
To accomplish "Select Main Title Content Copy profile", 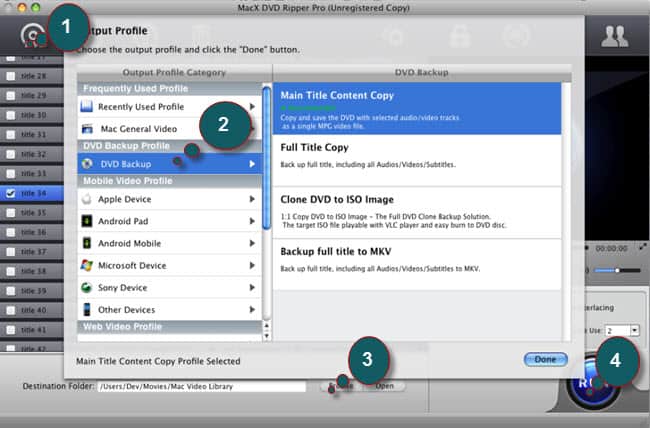I will click(417, 108).
